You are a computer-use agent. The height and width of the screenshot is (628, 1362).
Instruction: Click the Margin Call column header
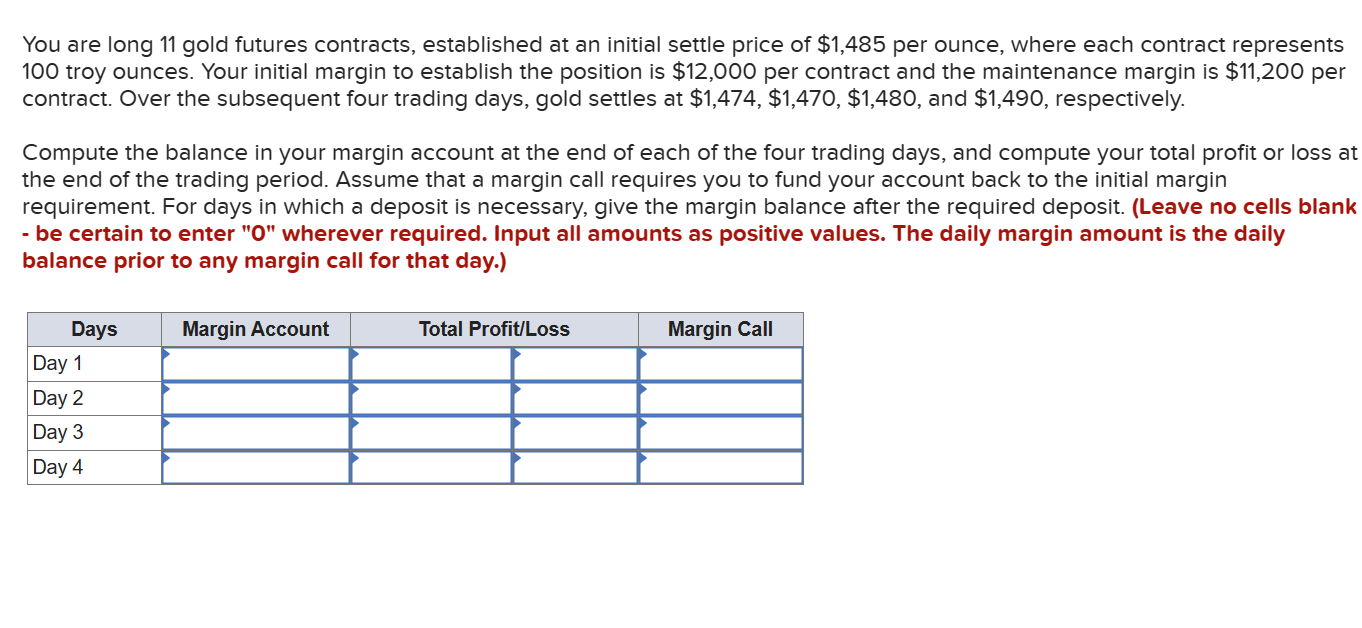coord(720,329)
